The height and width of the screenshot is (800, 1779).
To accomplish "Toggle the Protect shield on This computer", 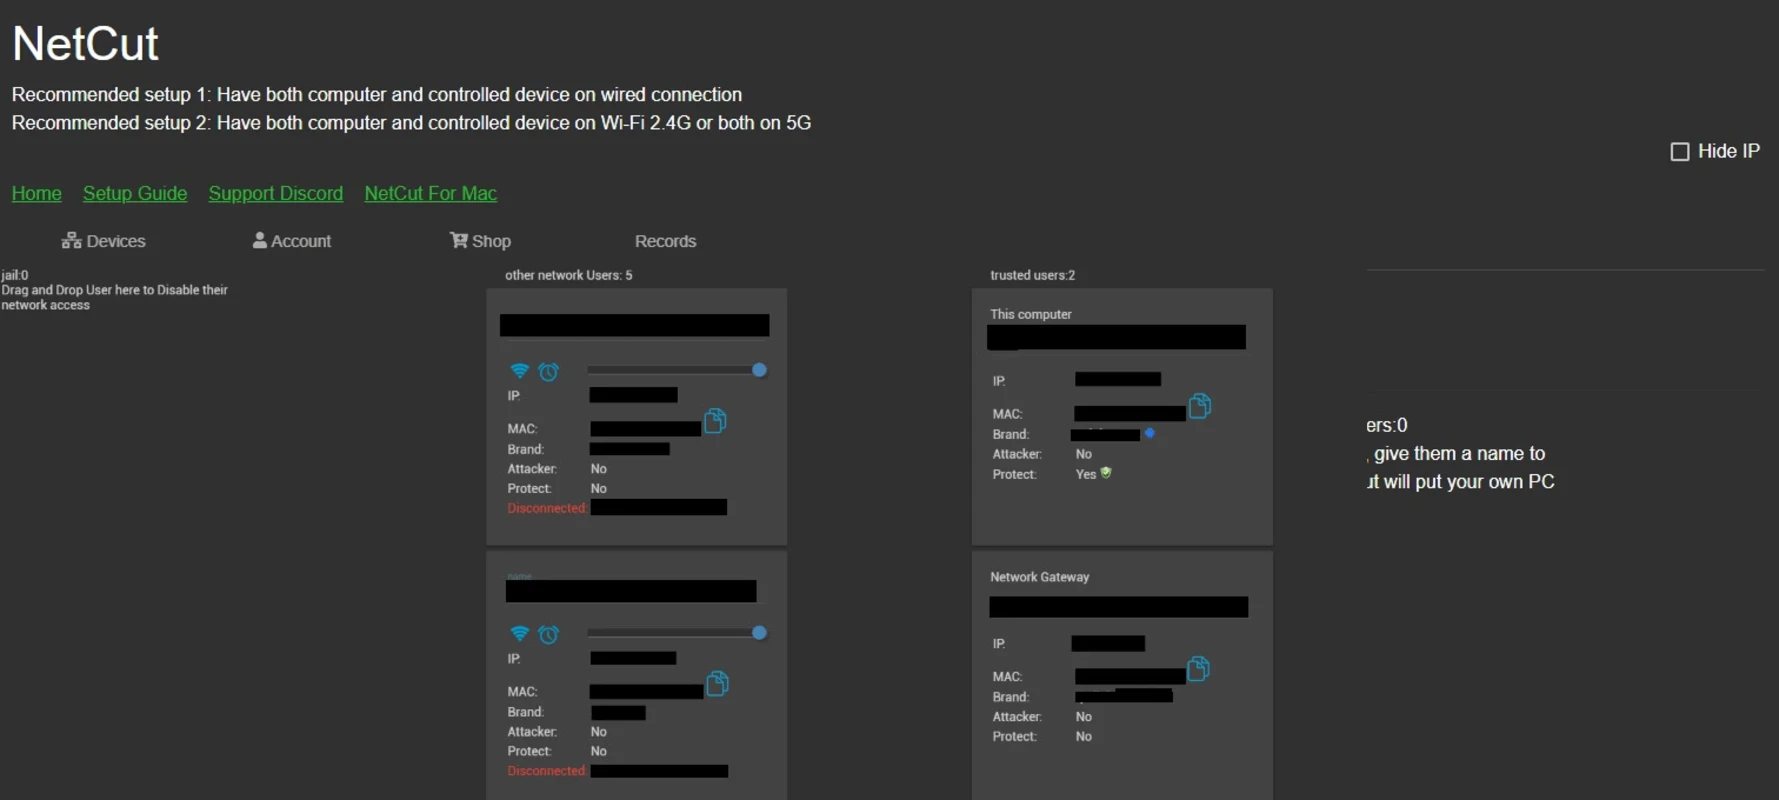I will point(1106,473).
